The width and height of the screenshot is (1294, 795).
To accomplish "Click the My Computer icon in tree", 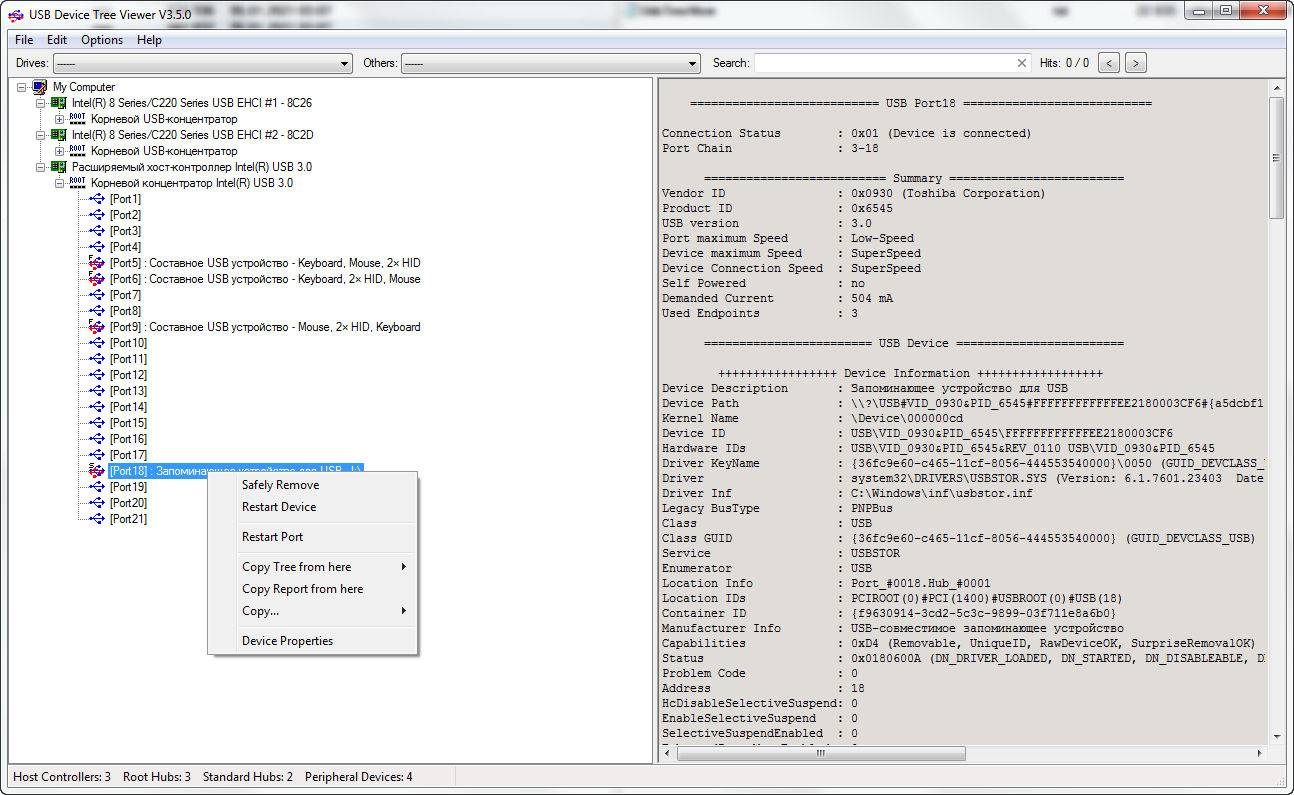I will tap(40, 87).
